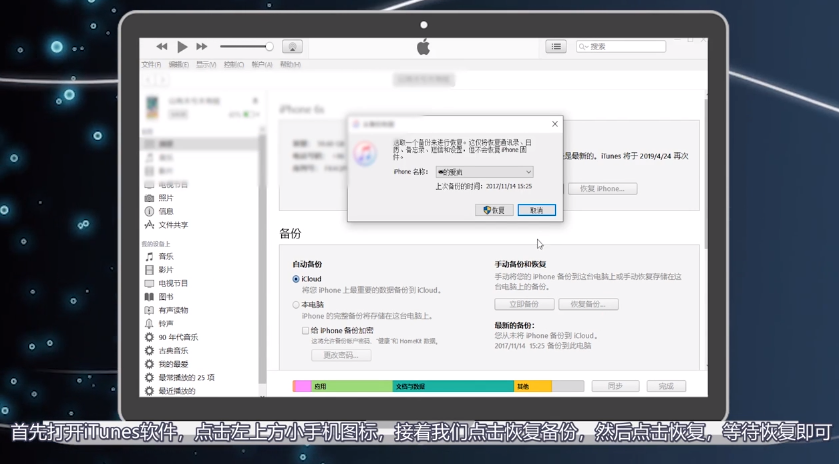This screenshot has width=839, height=464.
Task: Click the 恢复 iPhone... button
Action: (602, 188)
